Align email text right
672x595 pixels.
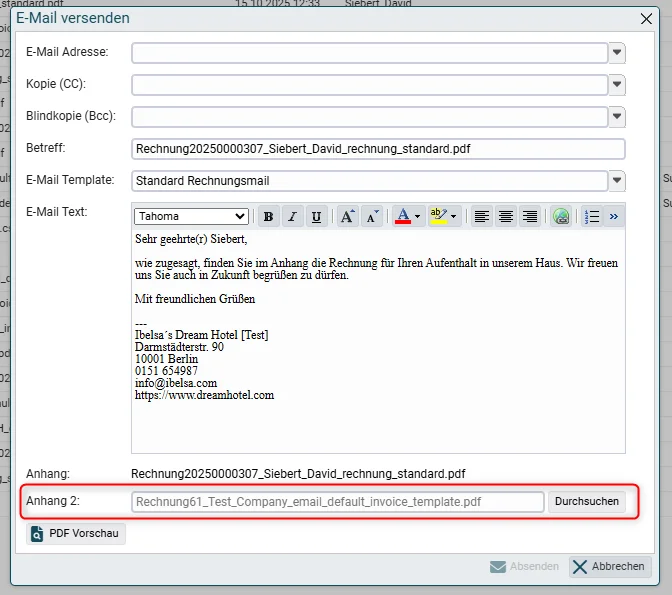click(530, 216)
